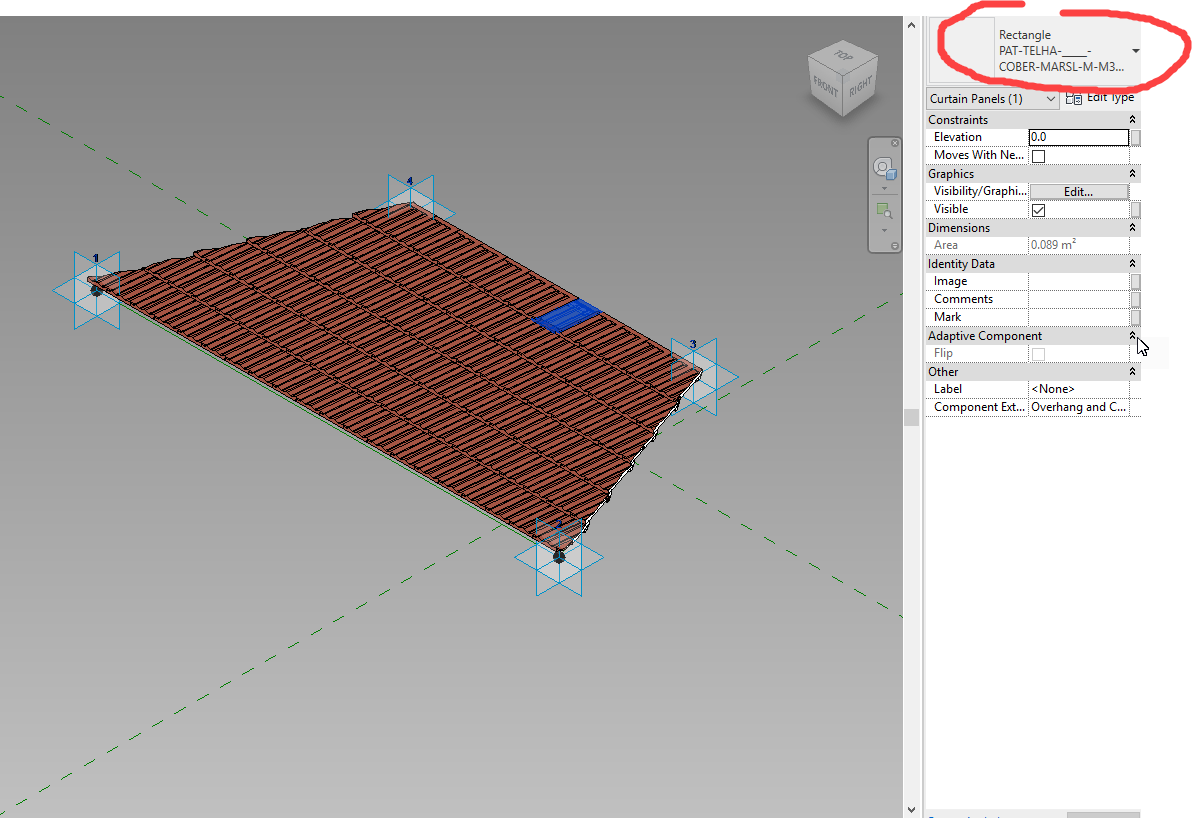Collapse the Adaptive Component section
This screenshot has width=1193, height=818.
click(x=1133, y=335)
